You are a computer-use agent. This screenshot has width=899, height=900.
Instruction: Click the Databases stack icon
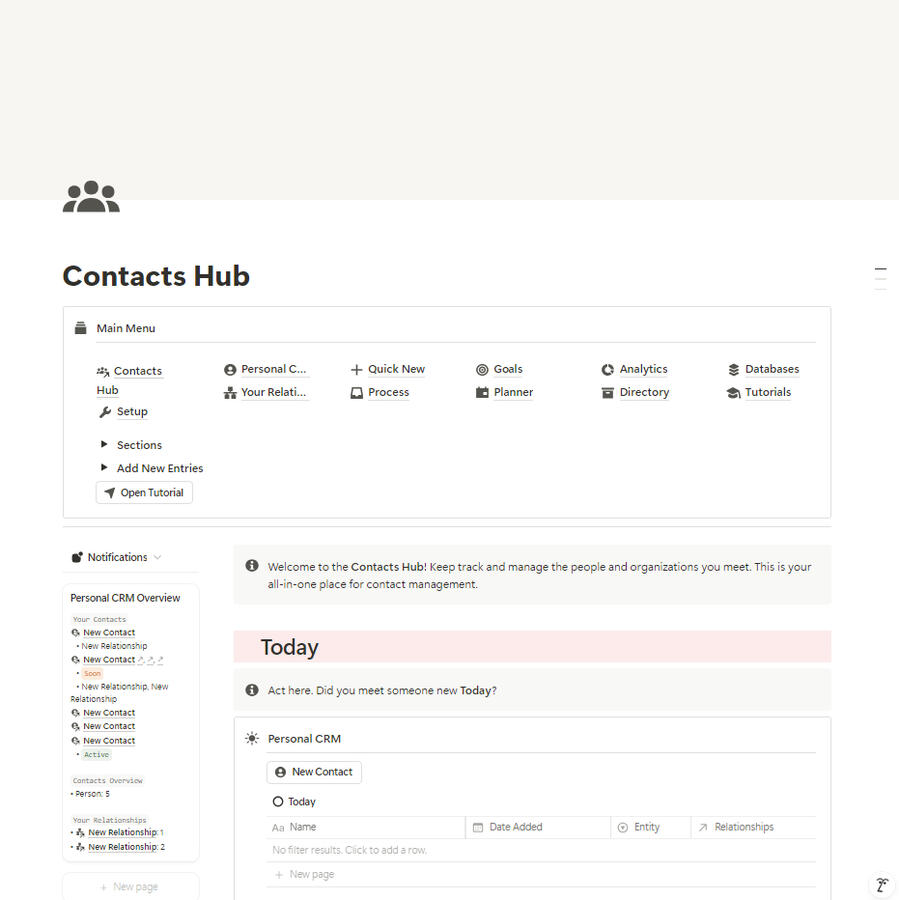click(x=733, y=370)
